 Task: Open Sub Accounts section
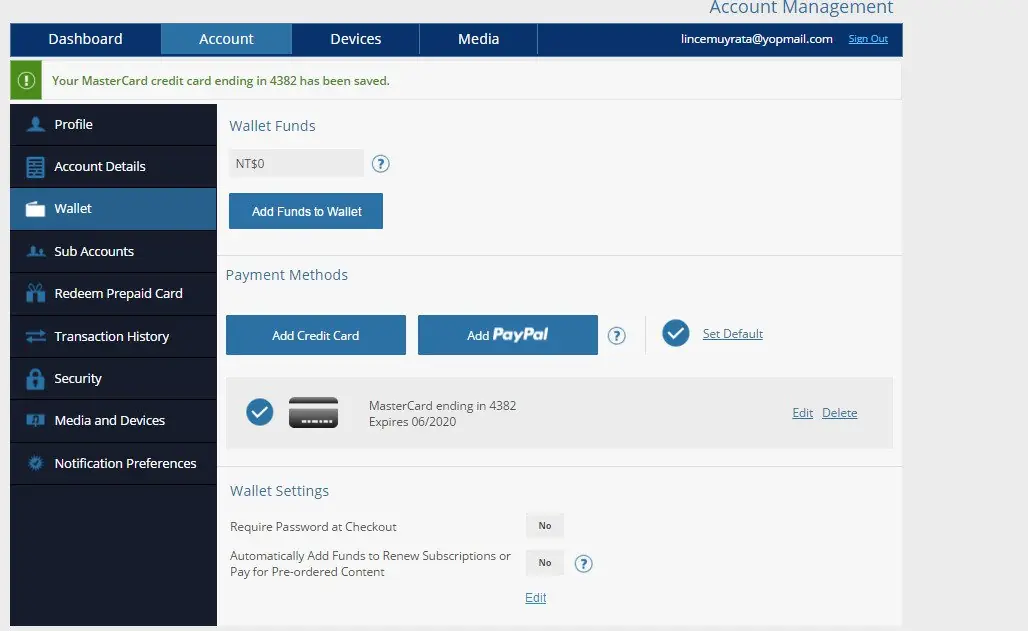tap(113, 251)
